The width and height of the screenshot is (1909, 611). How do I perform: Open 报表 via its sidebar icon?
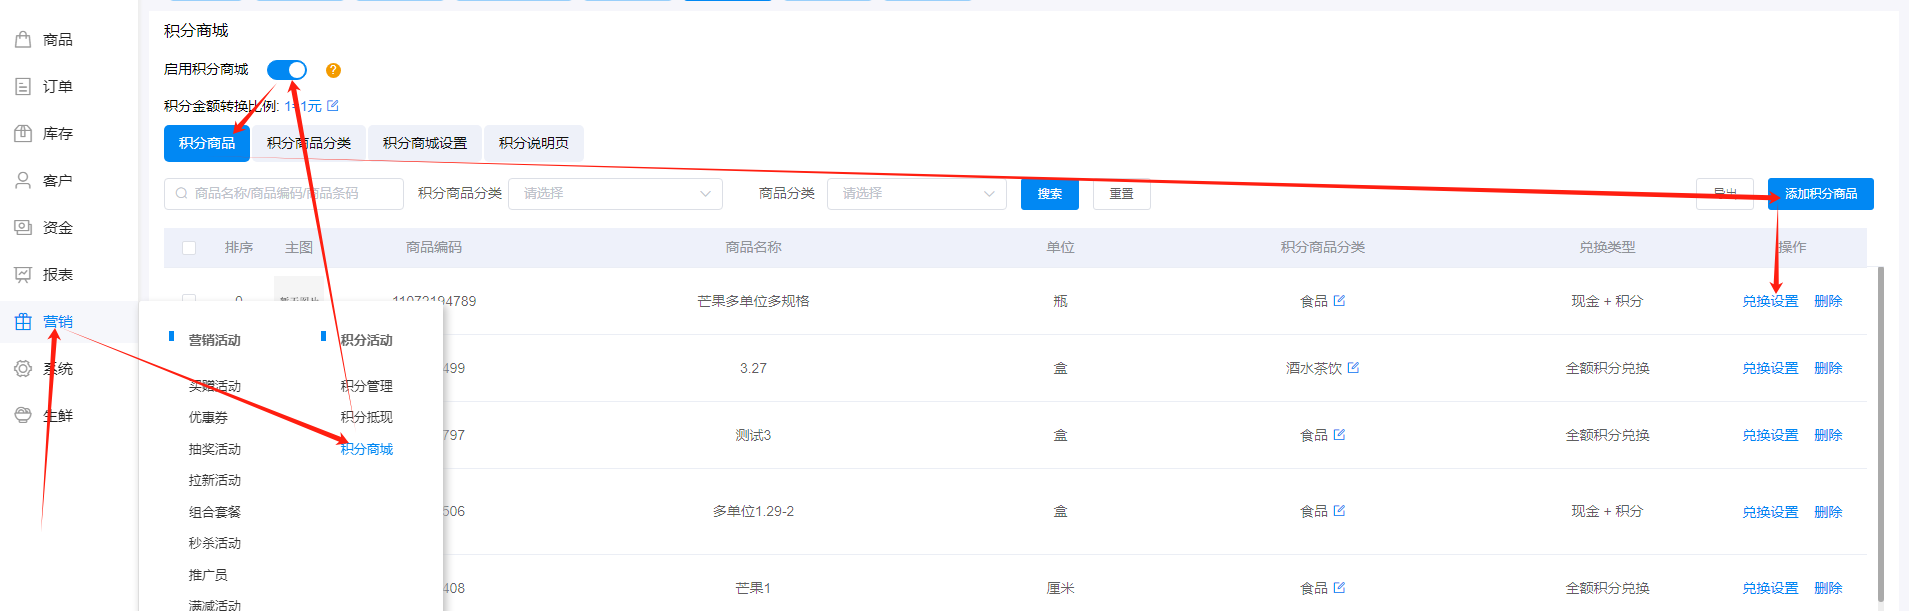tap(23, 275)
